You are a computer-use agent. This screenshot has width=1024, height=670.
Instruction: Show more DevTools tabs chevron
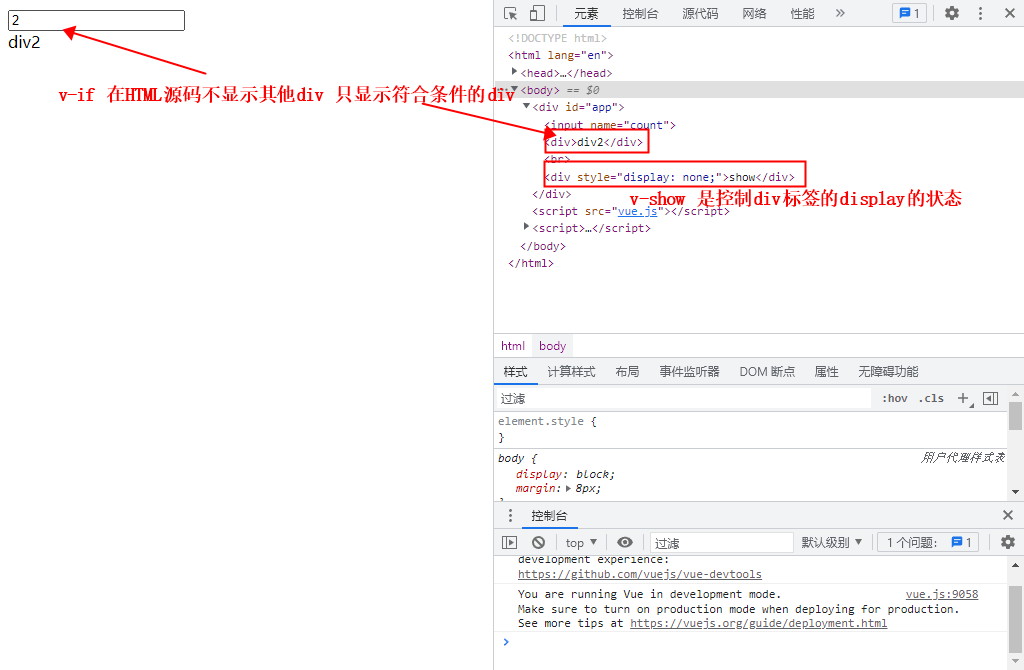tap(840, 13)
